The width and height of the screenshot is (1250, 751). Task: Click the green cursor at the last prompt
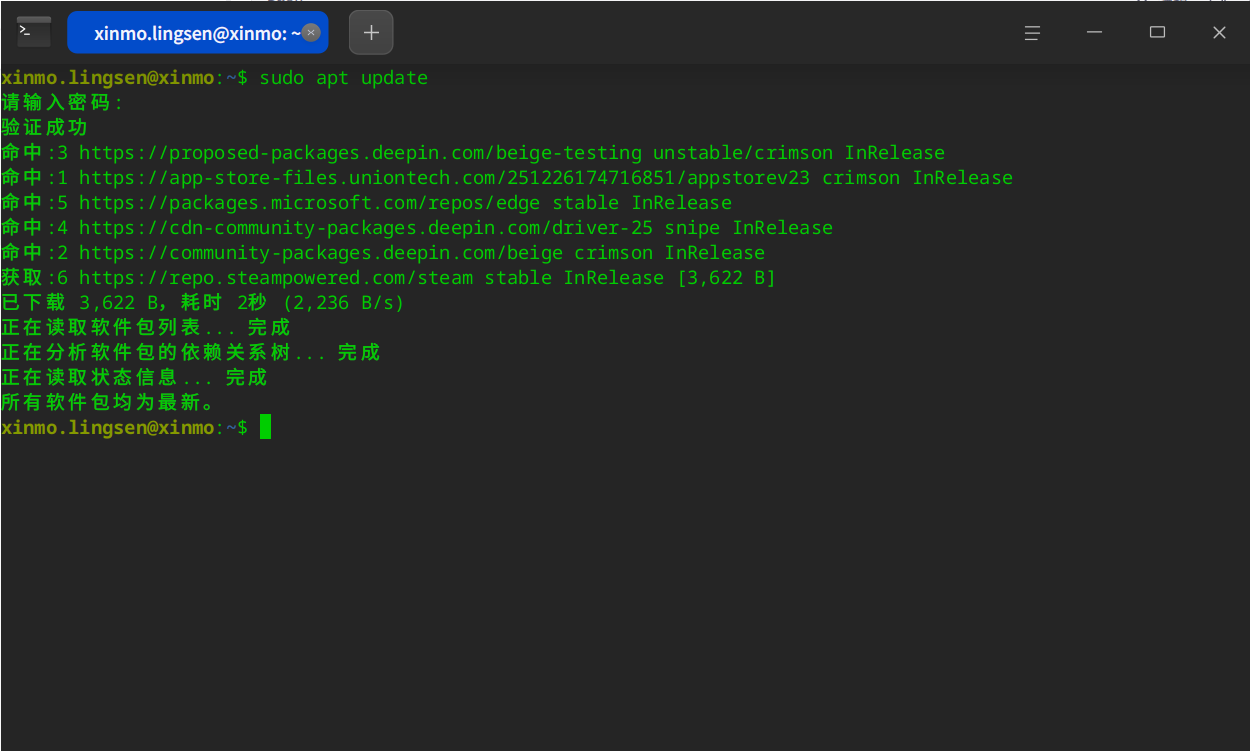(265, 427)
